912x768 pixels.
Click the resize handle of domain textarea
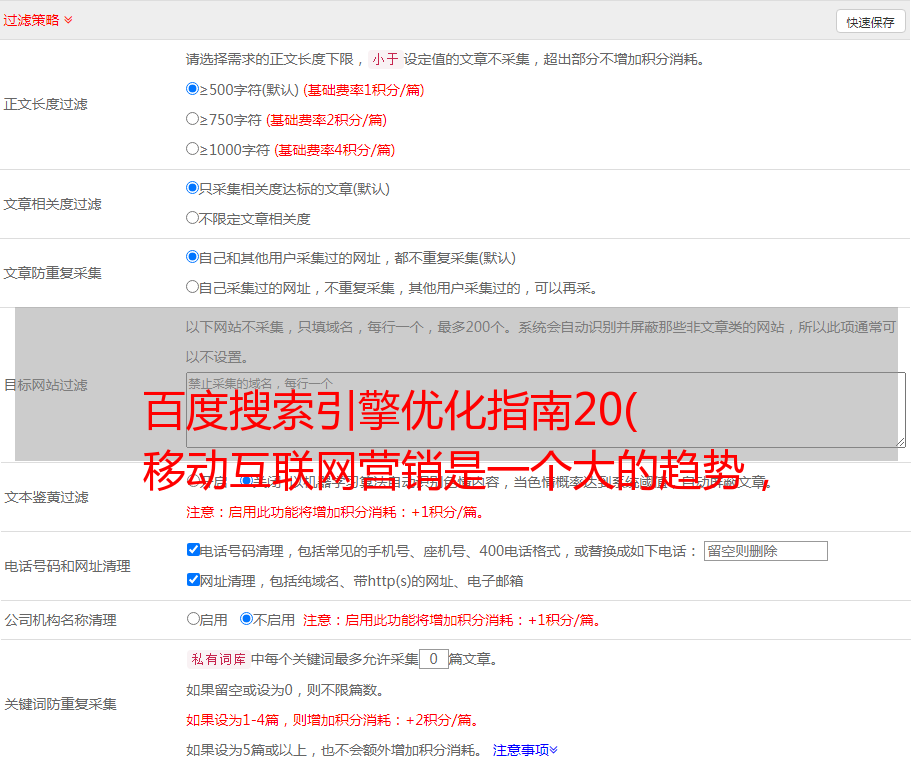[x=900, y=442]
